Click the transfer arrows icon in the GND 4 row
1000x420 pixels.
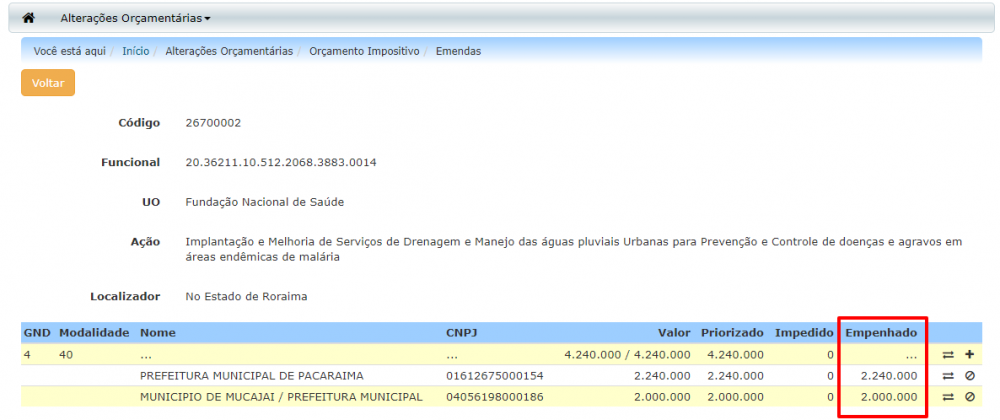click(948, 354)
